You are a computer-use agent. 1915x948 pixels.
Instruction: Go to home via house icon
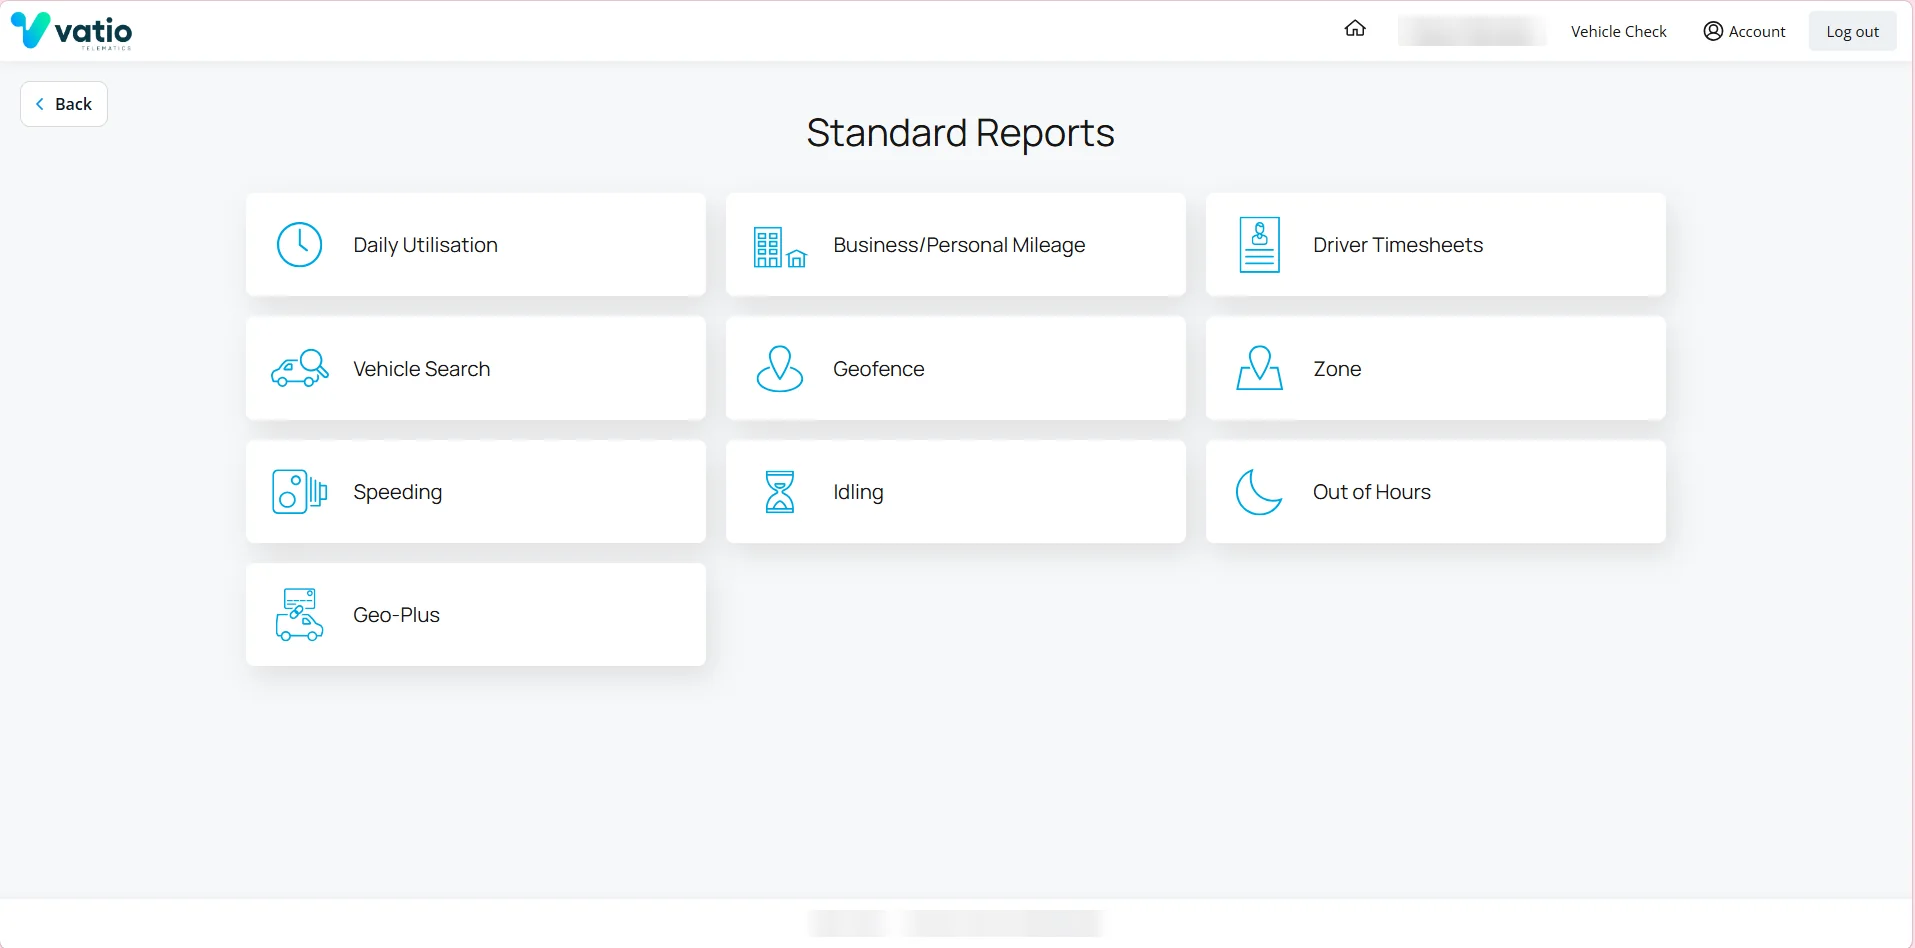coord(1355,28)
